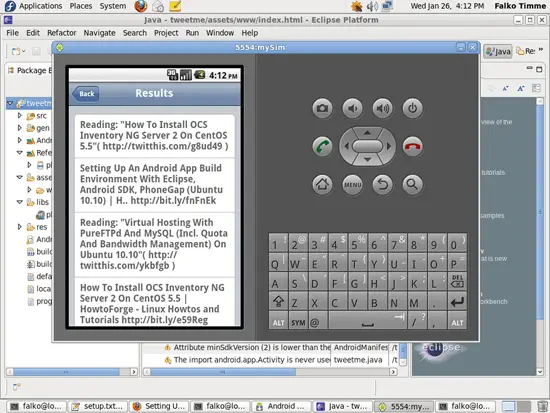Open the Places menu in top panel
This screenshot has width=550, height=413.
tap(81, 6)
